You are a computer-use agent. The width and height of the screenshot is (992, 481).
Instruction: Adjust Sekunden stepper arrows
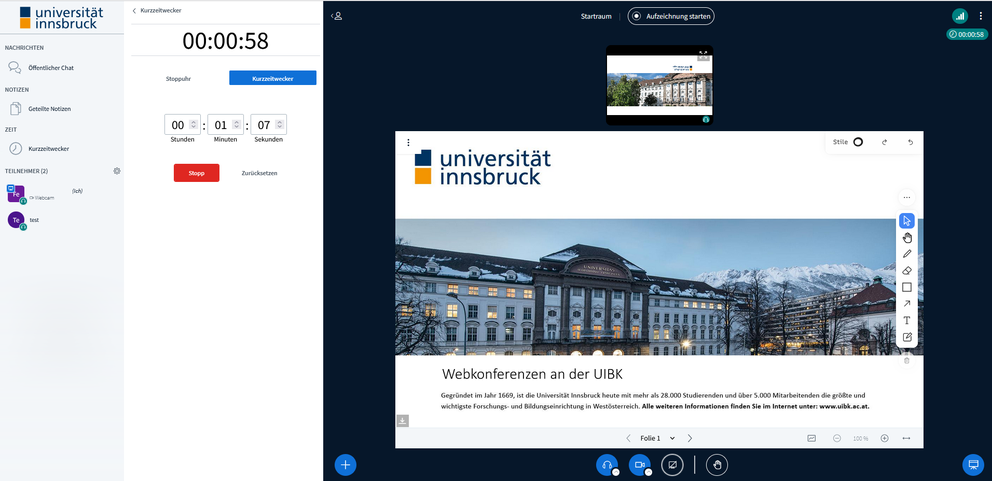280,125
